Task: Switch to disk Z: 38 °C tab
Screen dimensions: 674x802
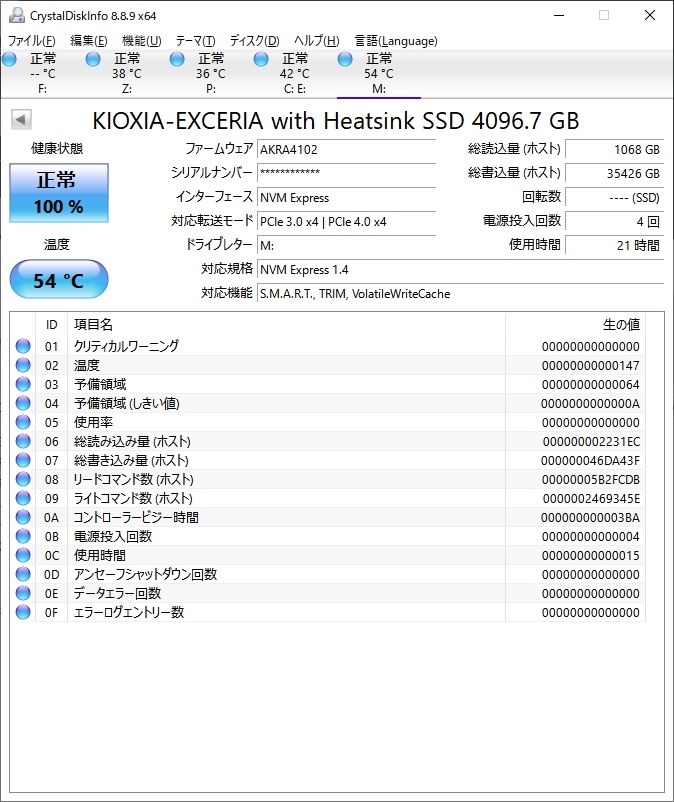Action: 126,74
